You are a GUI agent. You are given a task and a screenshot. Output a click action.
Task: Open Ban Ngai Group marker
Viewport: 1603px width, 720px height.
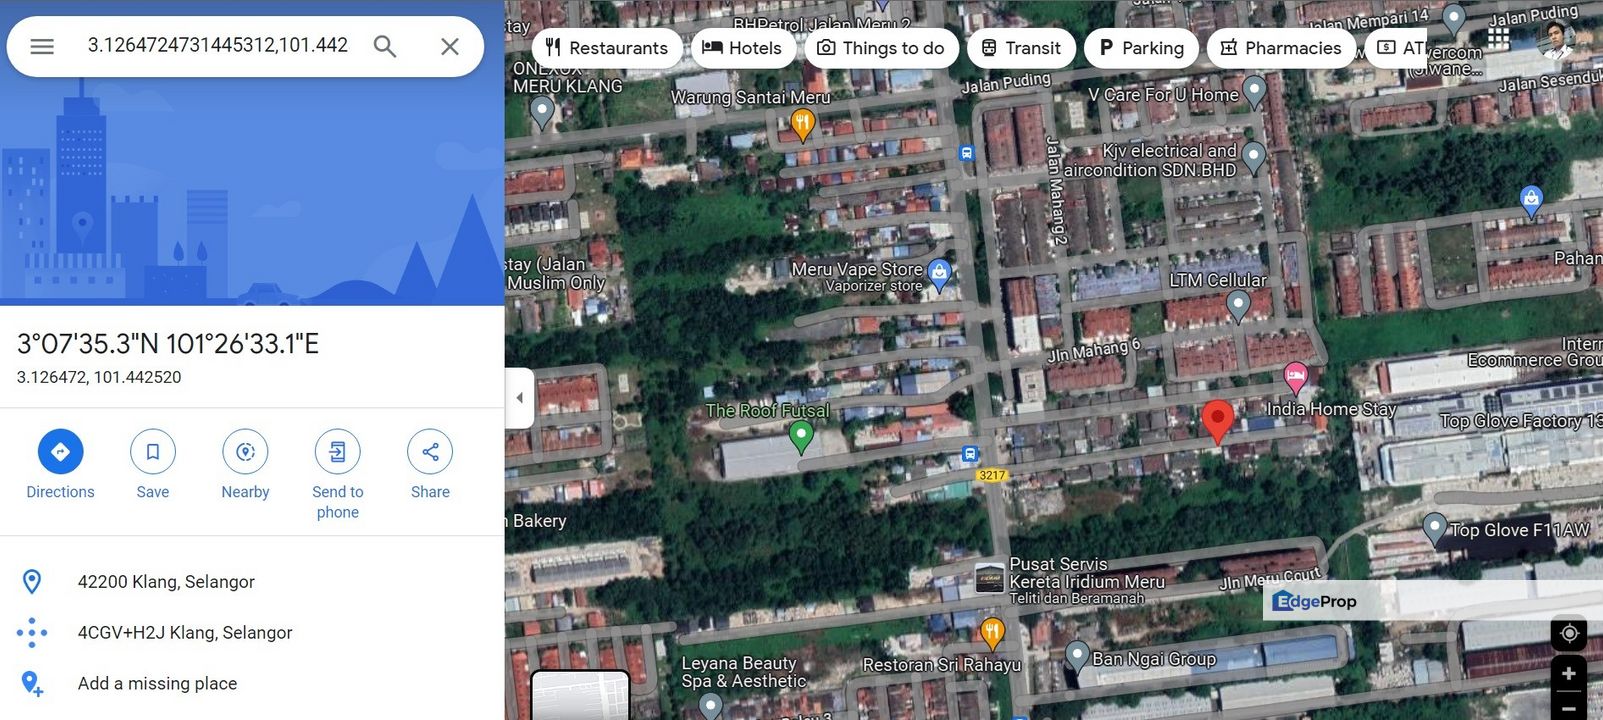pos(1076,657)
